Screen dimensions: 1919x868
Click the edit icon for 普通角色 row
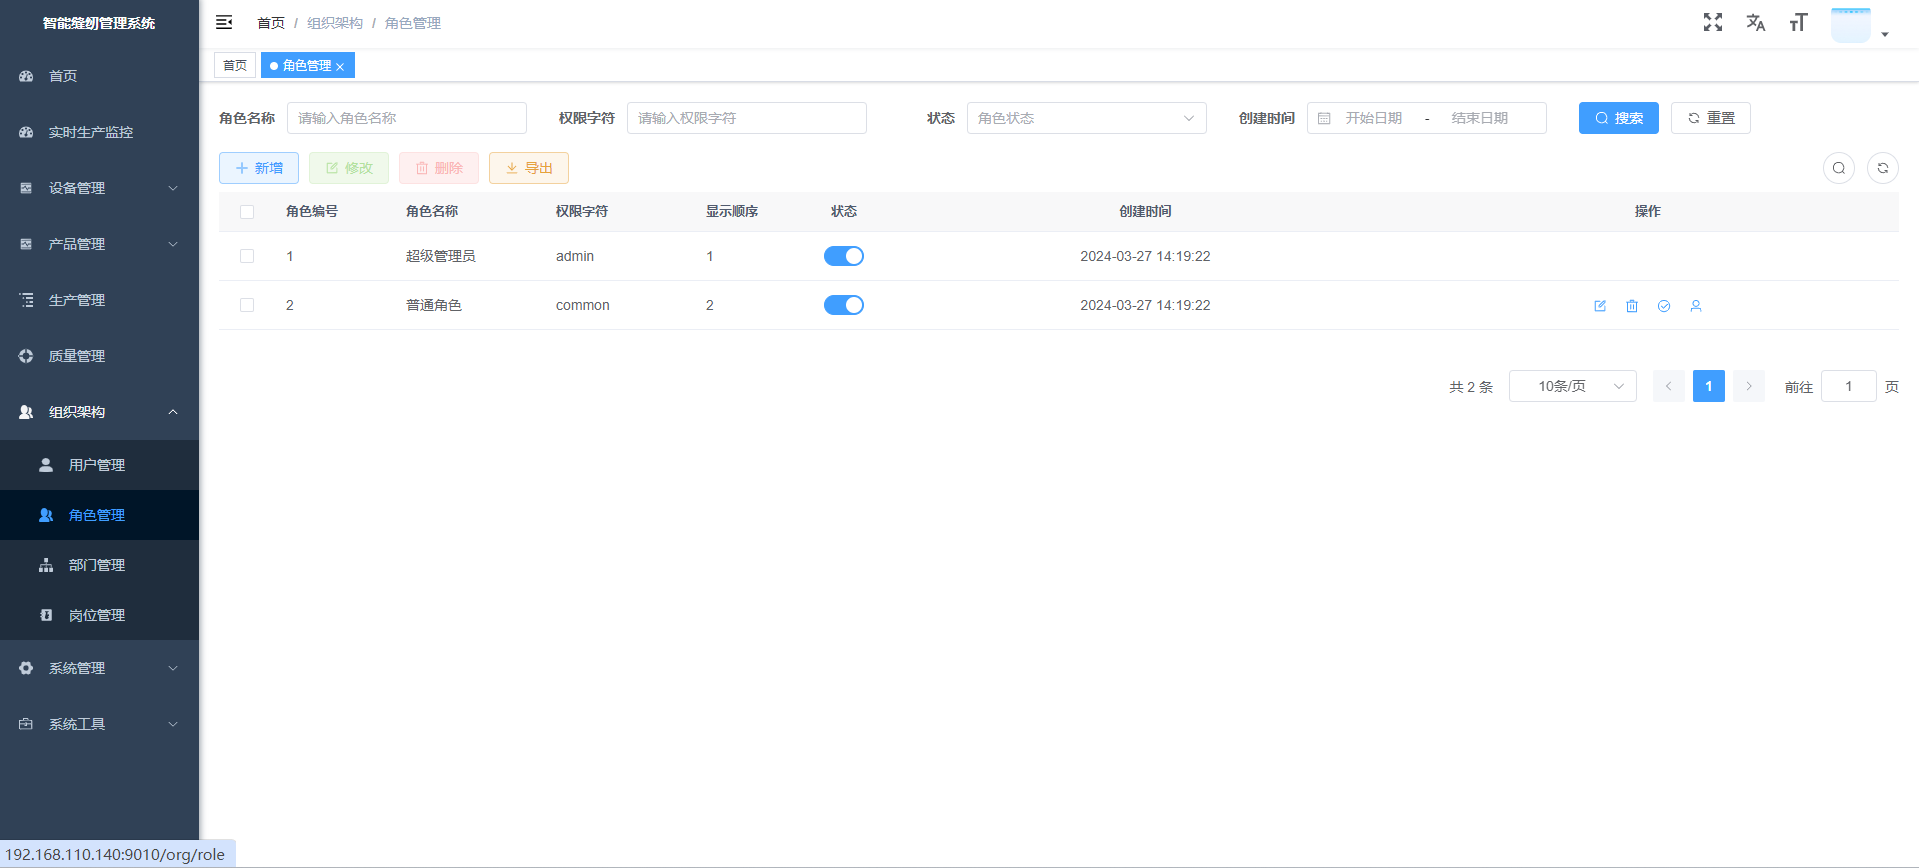point(1600,306)
